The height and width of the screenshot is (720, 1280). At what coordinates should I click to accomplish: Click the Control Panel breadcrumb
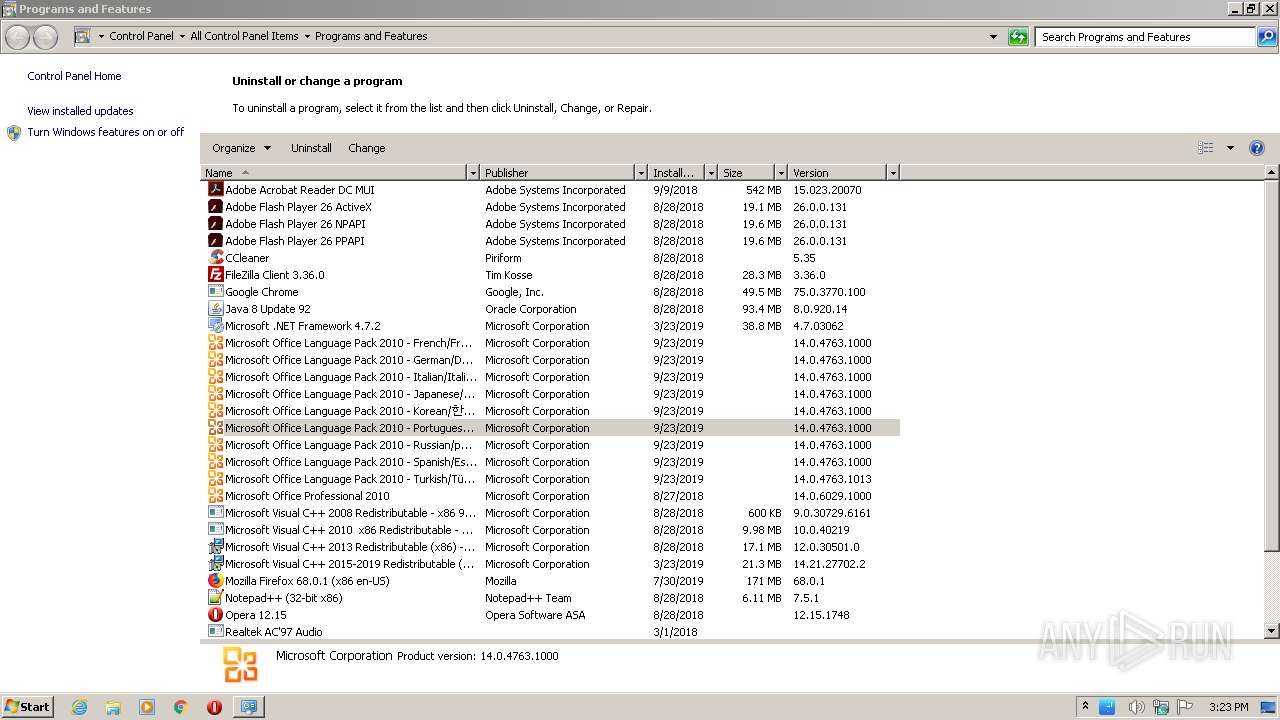(x=141, y=36)
